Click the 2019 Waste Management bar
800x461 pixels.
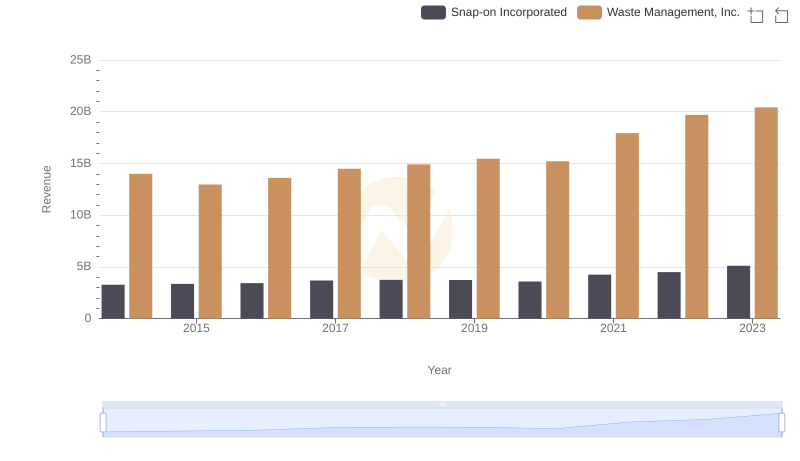coord(488,238)
